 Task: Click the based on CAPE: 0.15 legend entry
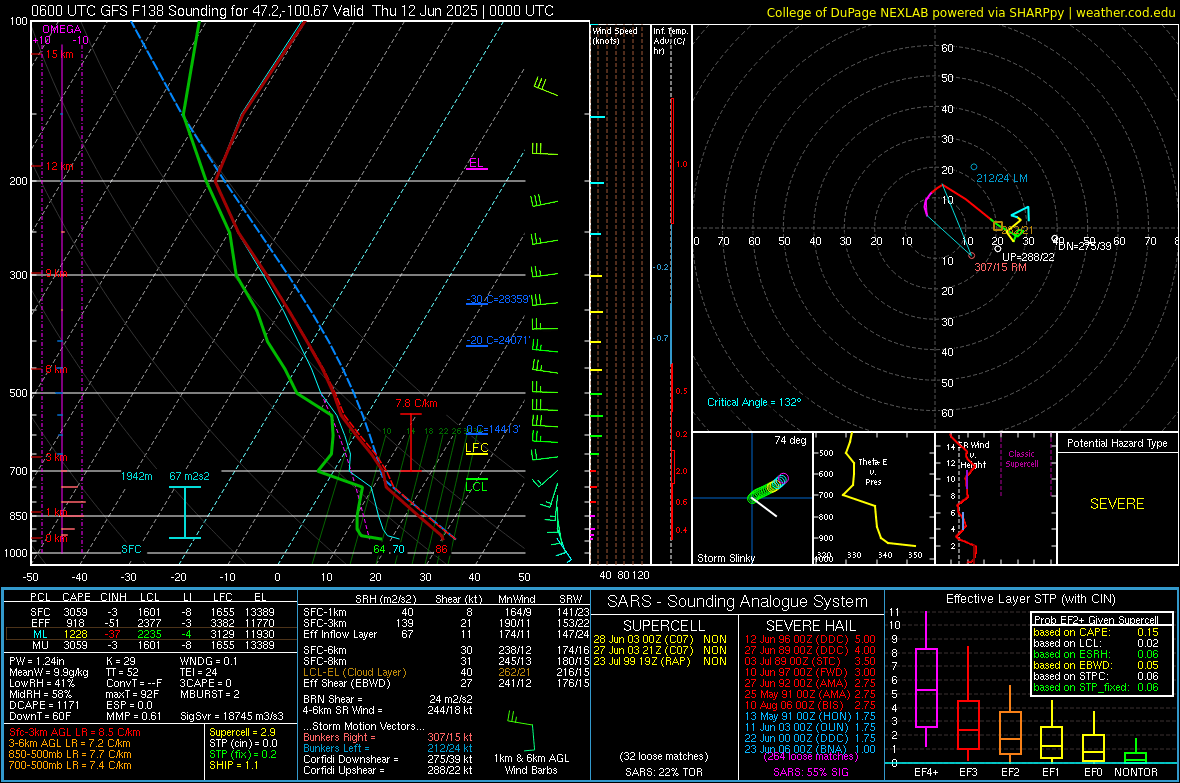tap(1096, 632)
